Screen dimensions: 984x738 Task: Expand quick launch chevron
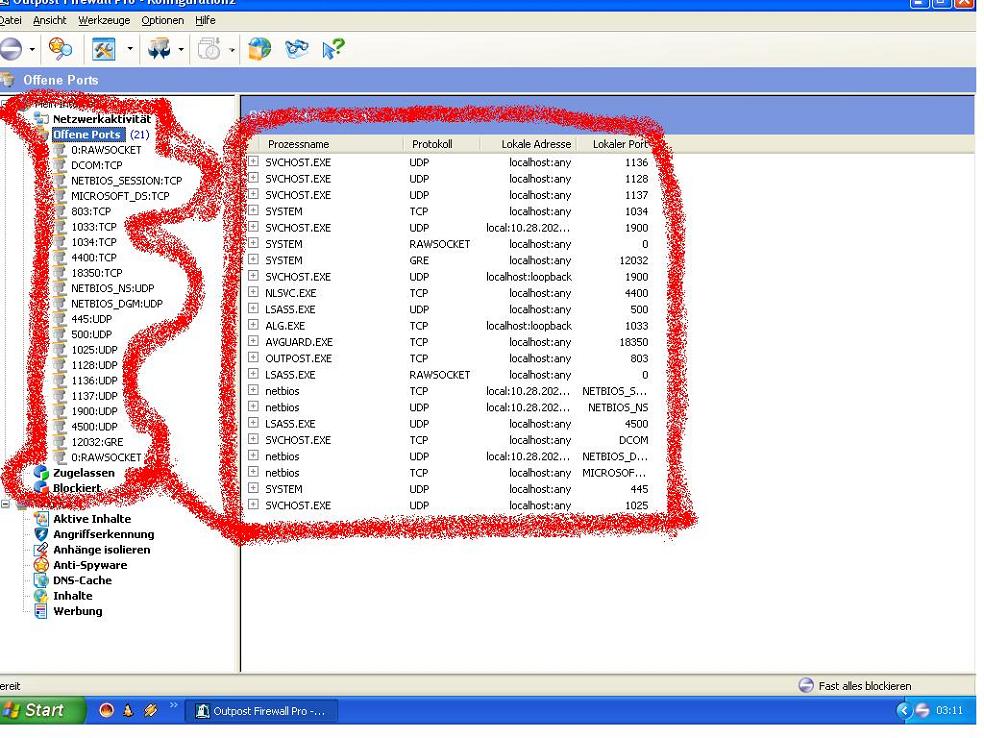coord(174,705)
